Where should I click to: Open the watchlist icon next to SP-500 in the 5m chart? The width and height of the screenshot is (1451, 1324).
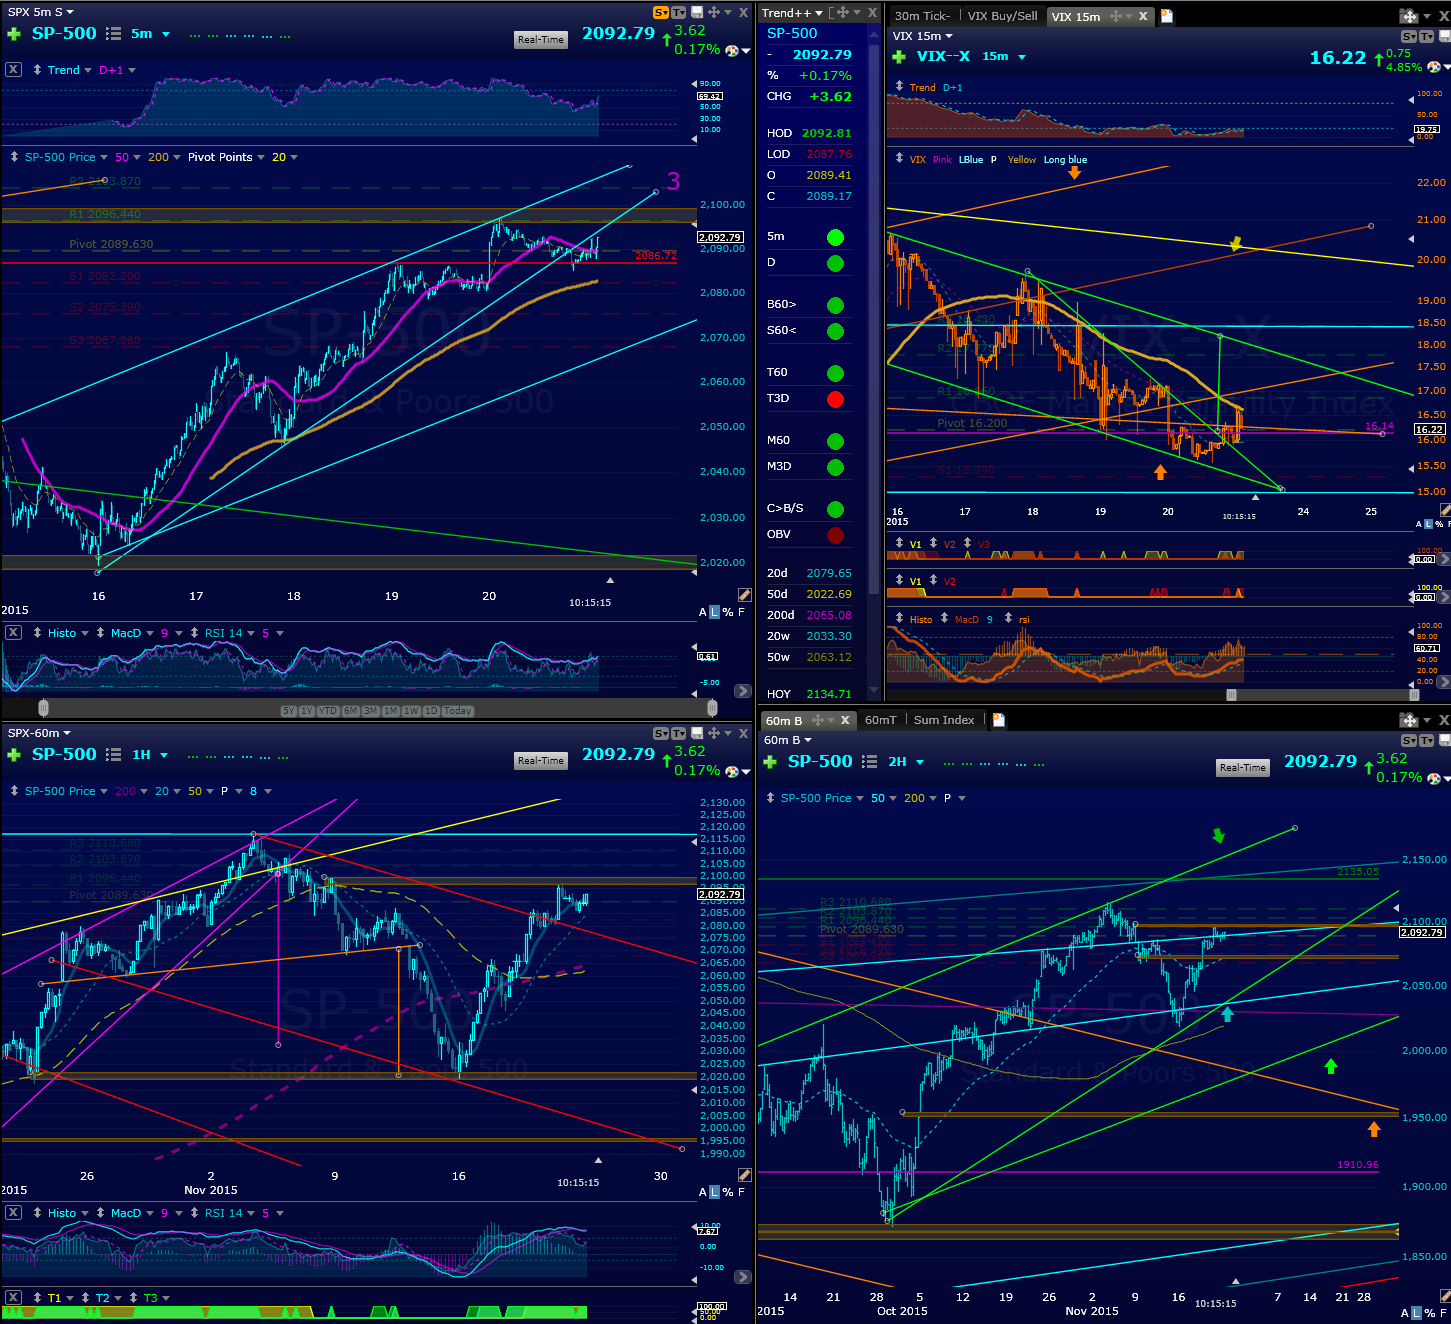pyautogui.click(x=113, y=34)
